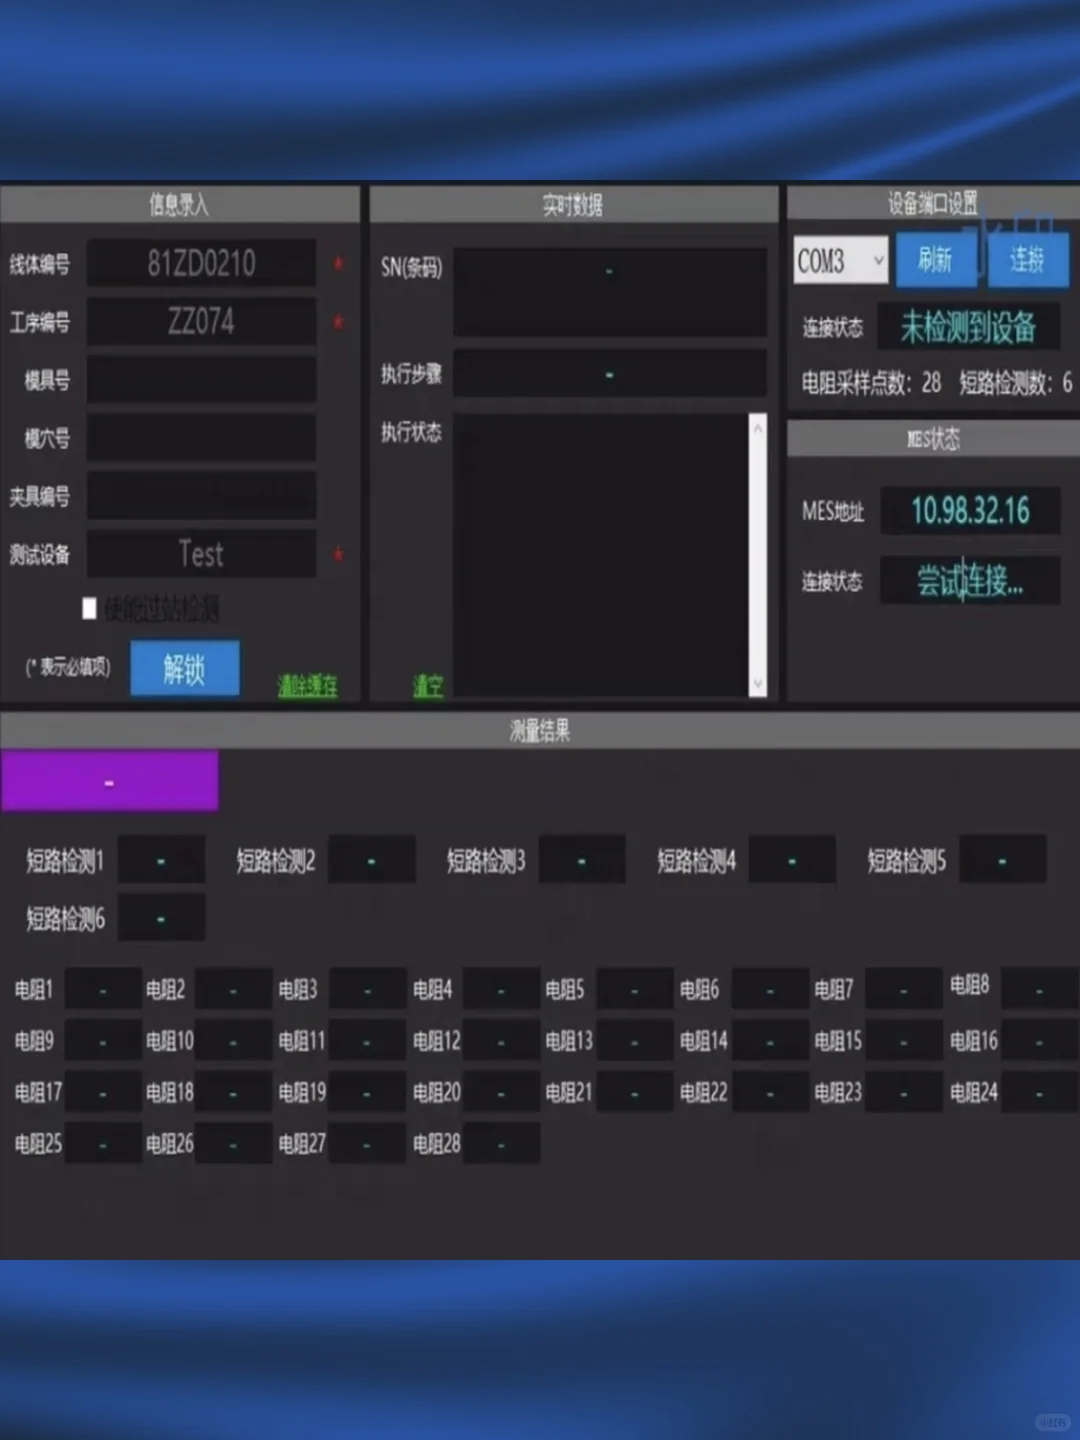
Task: Click the 信息录入 panel header
Action: coord(179,205)
